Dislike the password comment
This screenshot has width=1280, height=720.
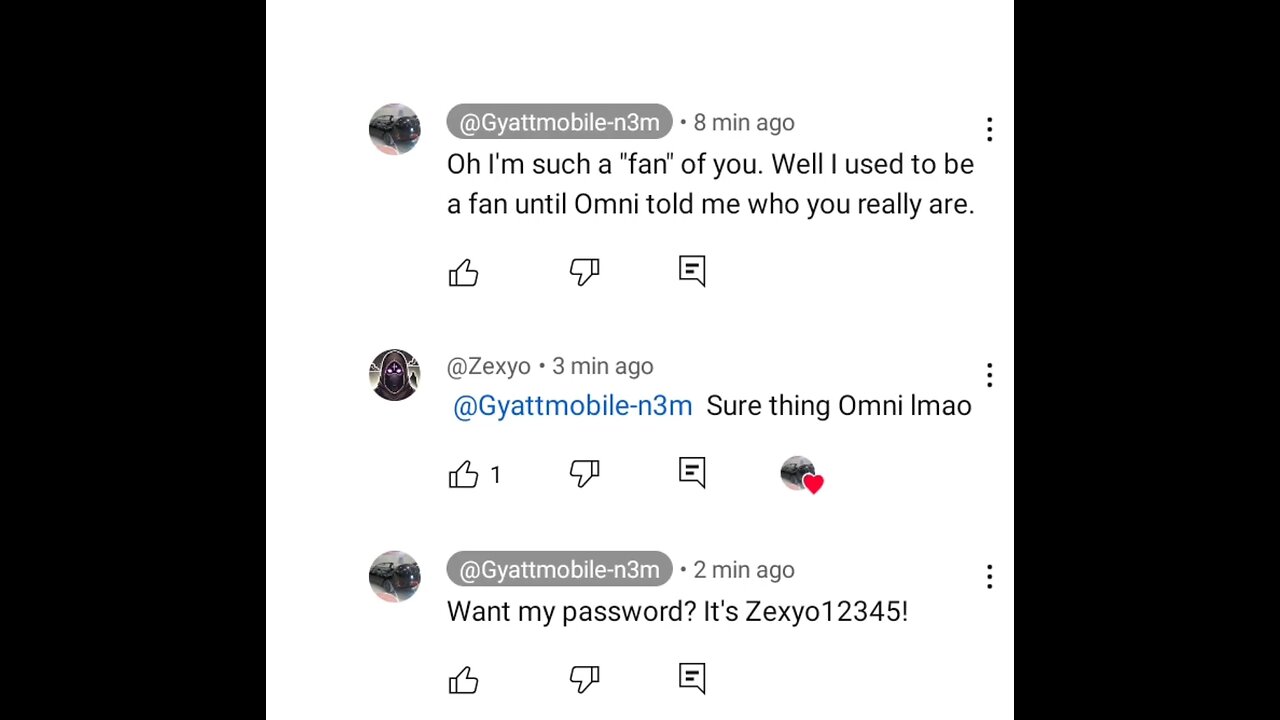pyautogui.click(x=584, y=680)
